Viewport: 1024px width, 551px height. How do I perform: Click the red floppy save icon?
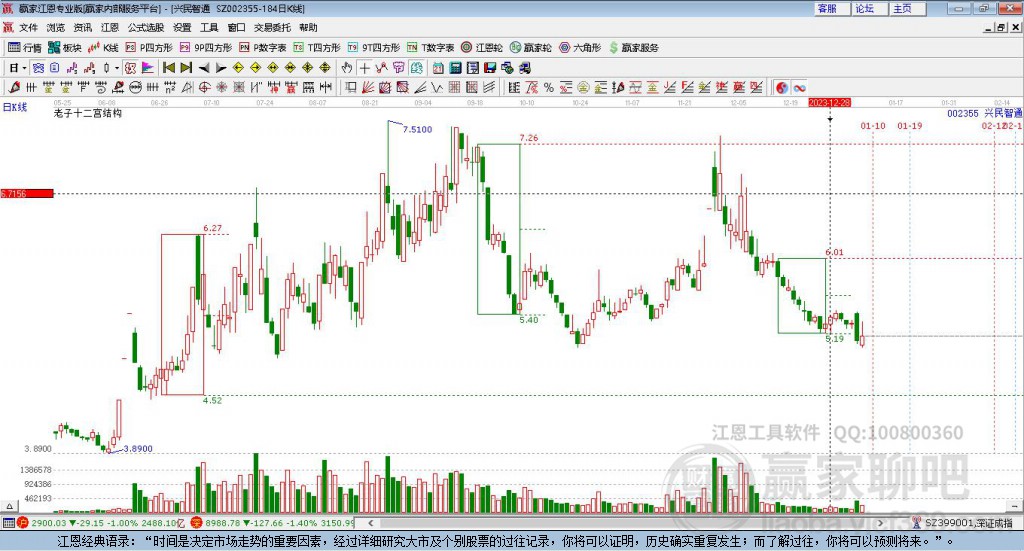[x=490, y=68]
